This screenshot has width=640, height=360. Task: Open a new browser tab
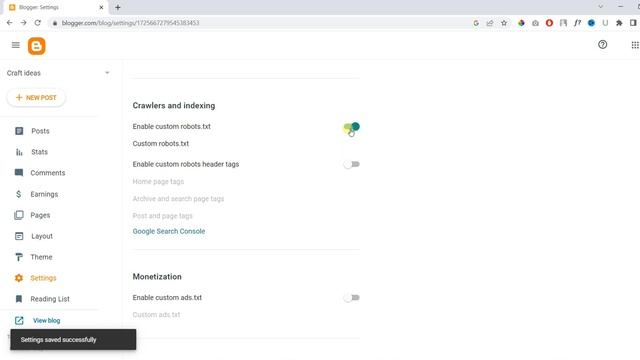pos(118,7)
